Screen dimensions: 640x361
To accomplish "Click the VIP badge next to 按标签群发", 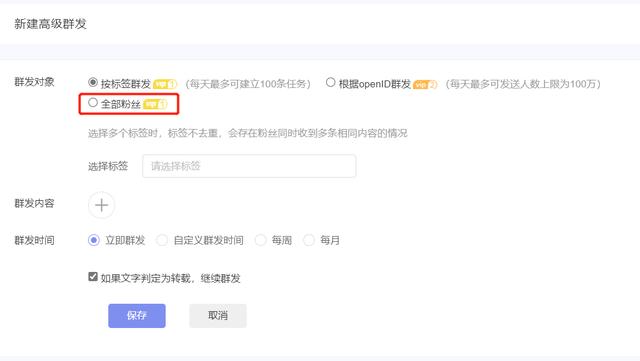I will 165,84.
